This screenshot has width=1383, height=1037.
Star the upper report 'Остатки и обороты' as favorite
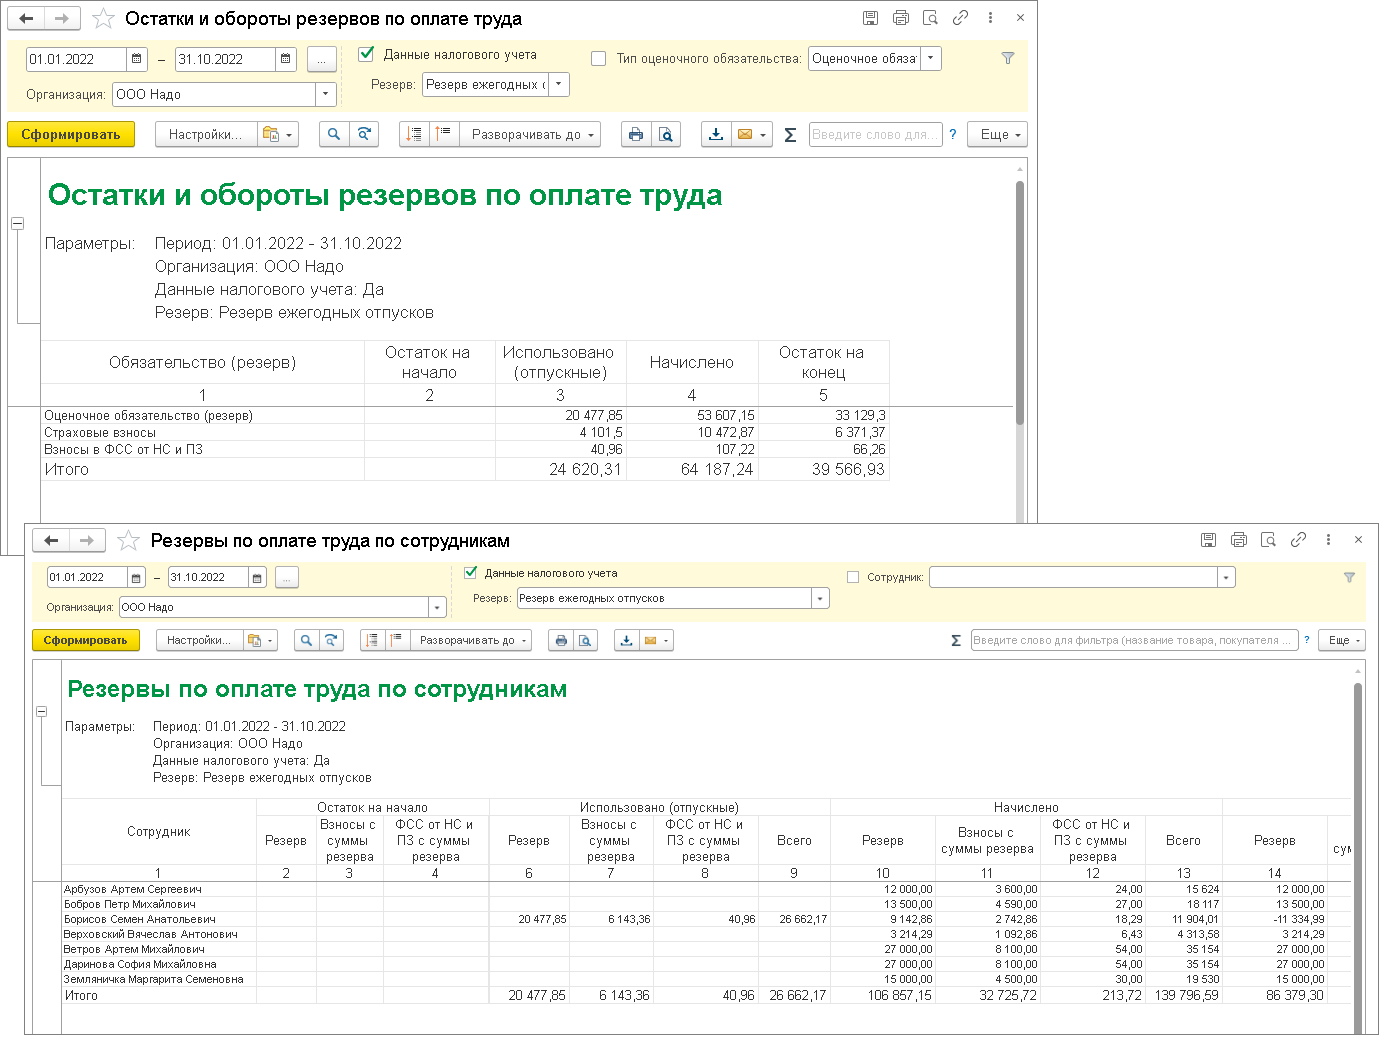click(103, 18)
